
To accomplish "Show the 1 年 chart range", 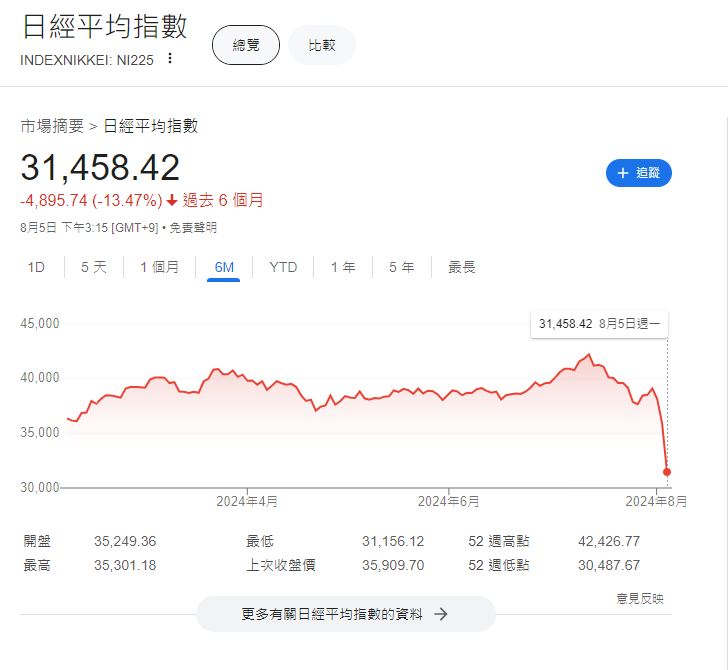I will point(343,267).
